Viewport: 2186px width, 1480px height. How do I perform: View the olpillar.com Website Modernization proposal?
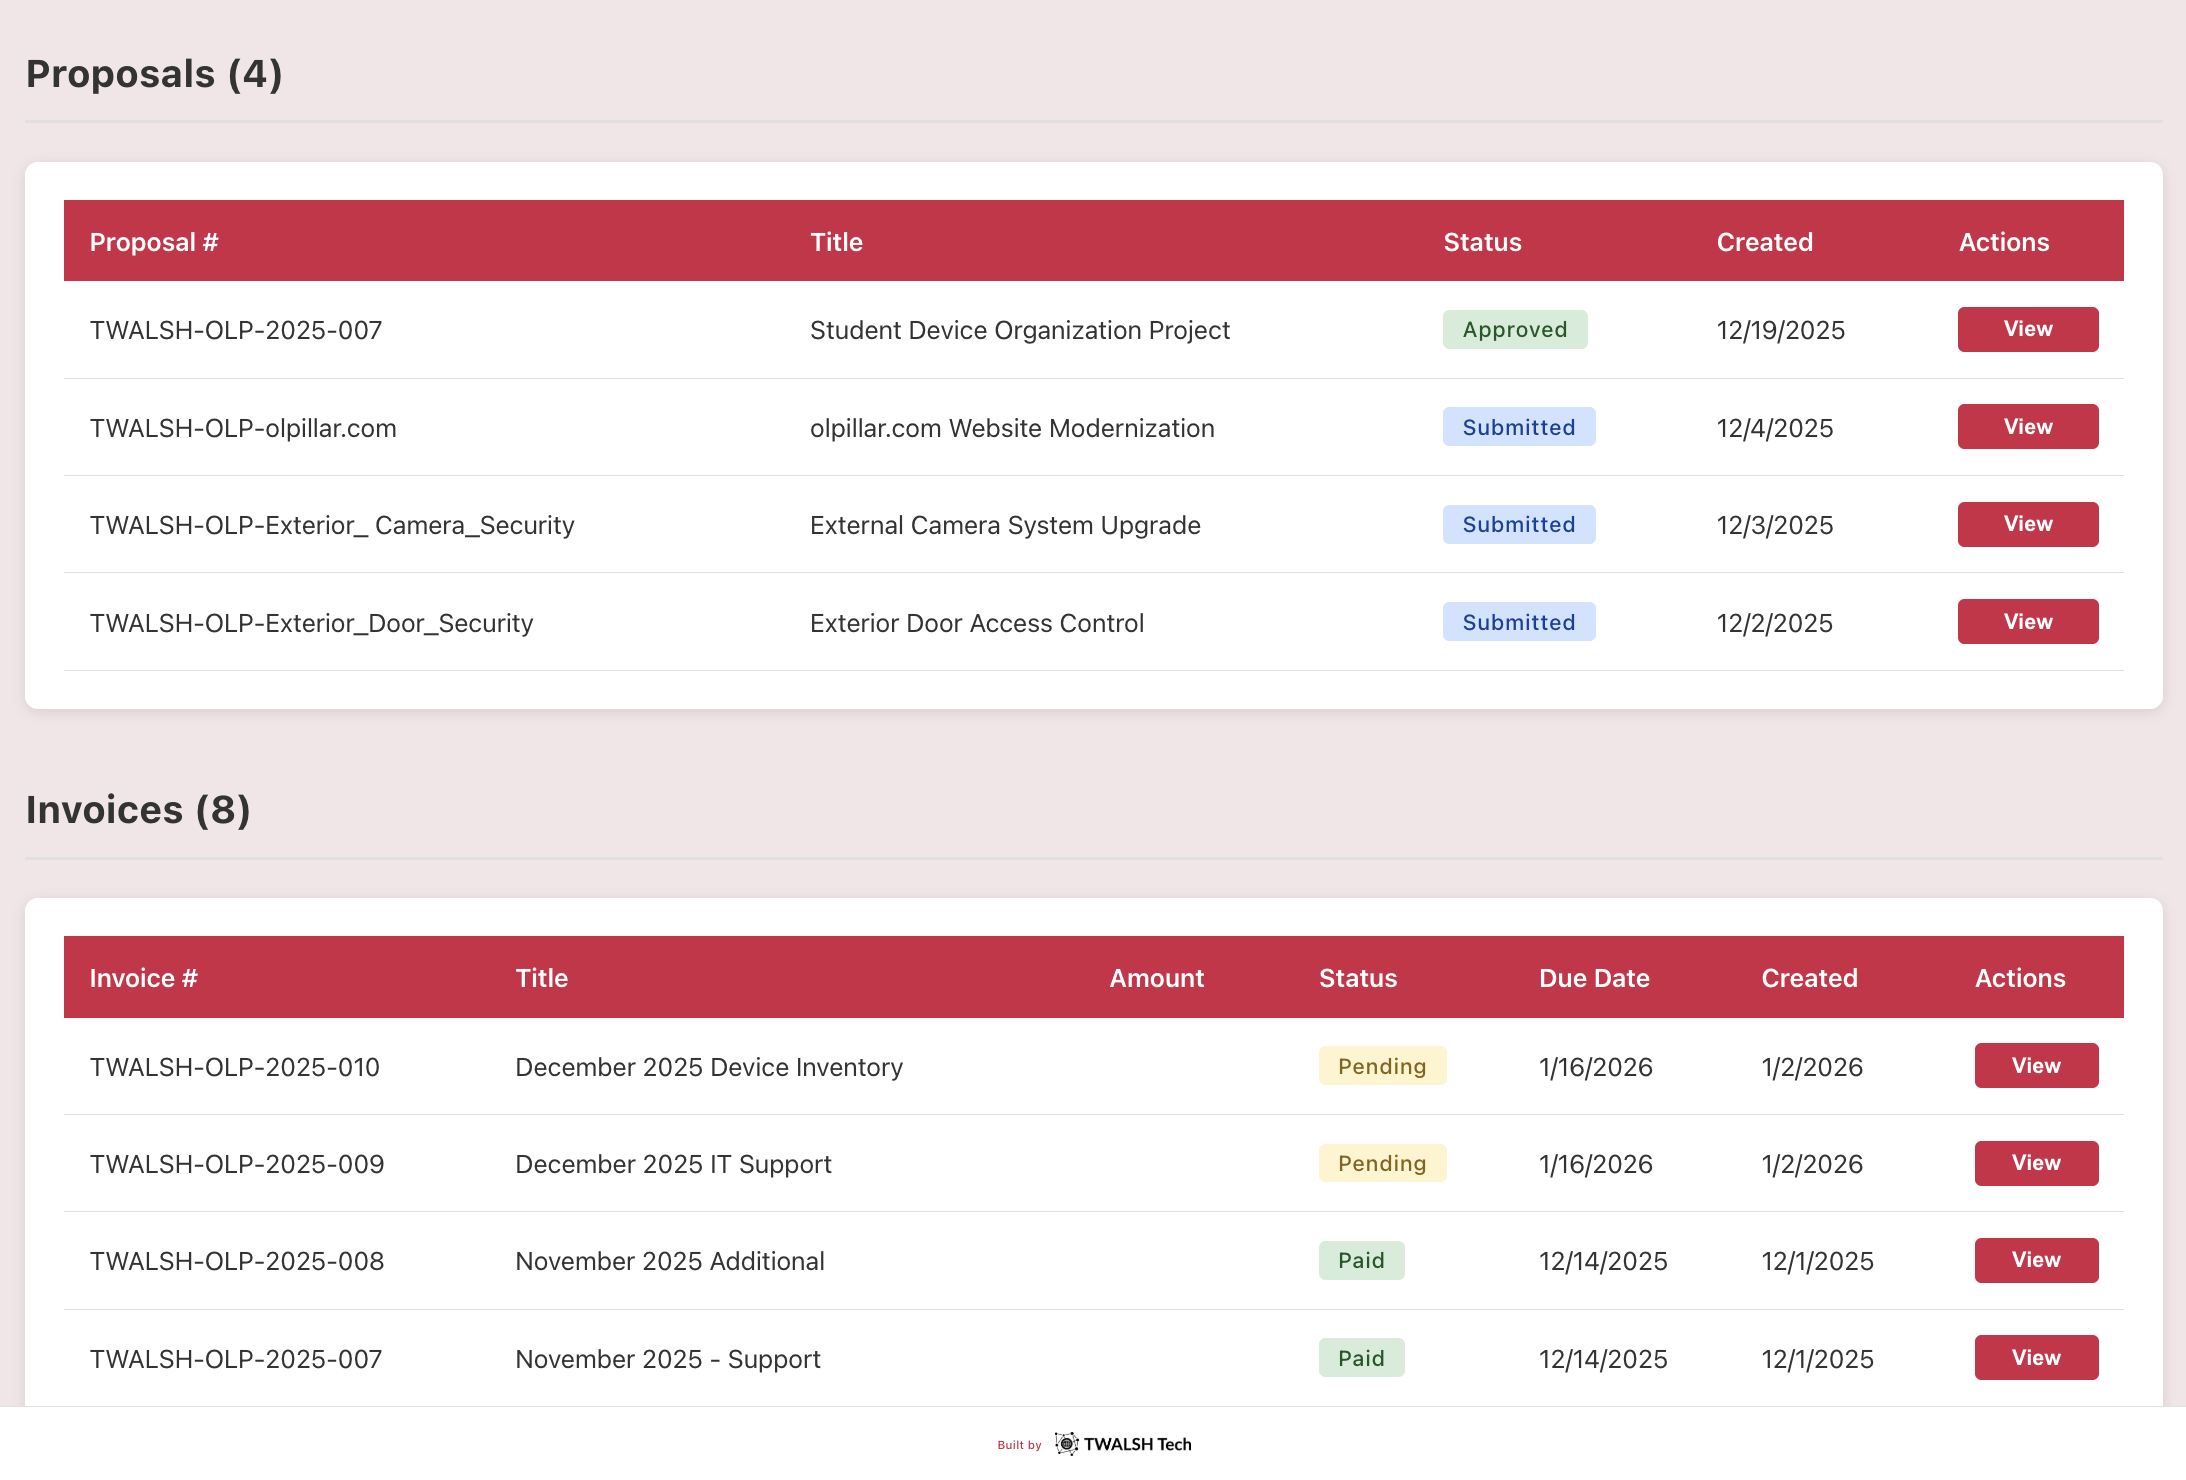click(2026, 426)
